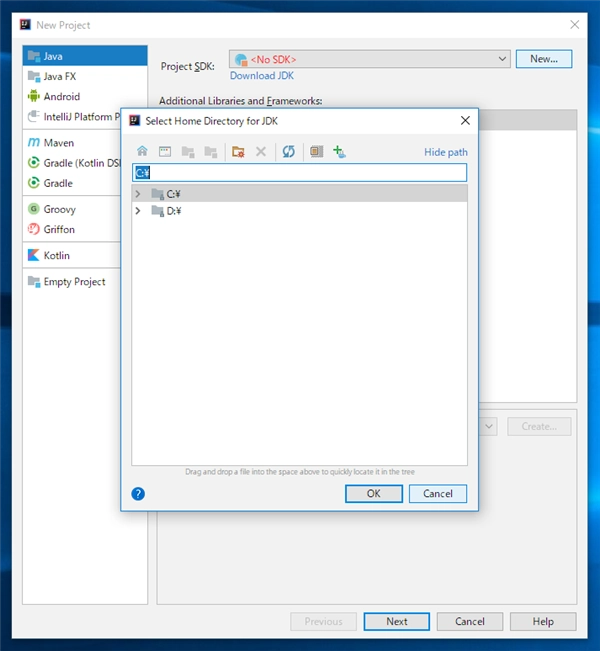600x651 pixels.
Task: Click the Hide path link
Action: click(x=446, y=152)
